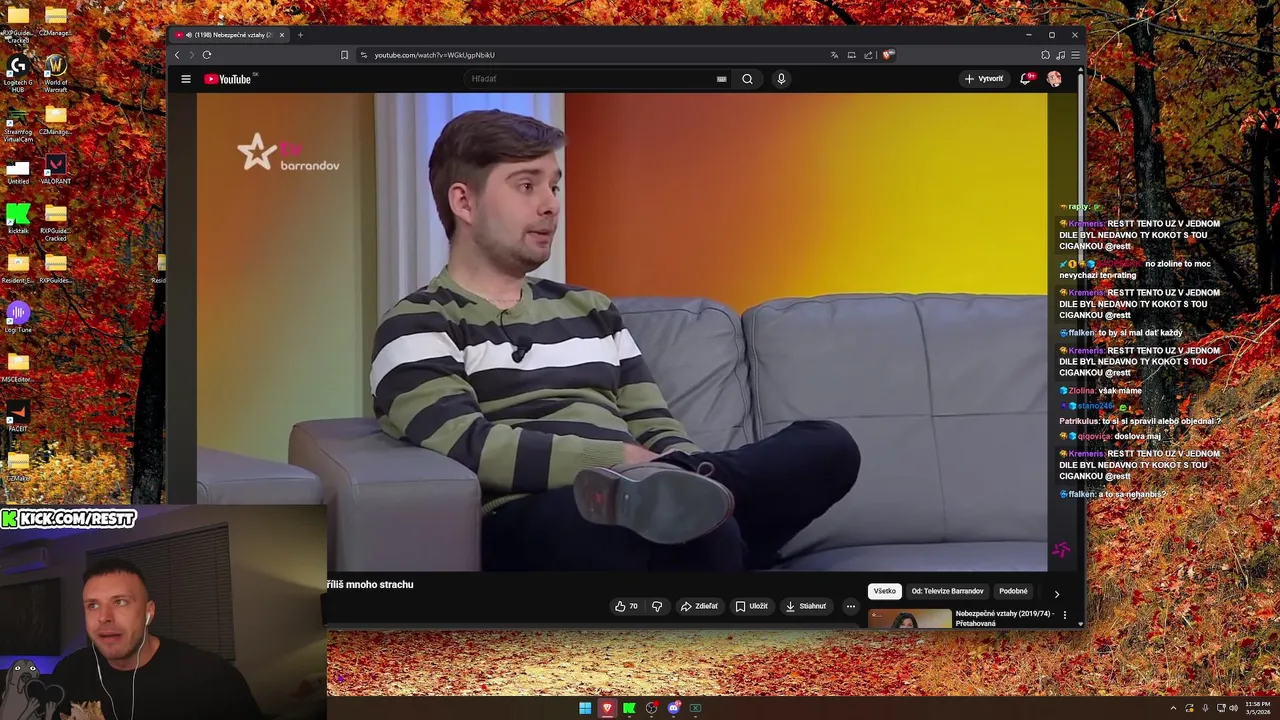Open the VALORANT desktop shortcut
This screenshot has height=720, width=1280.
[x=56, y=170]
